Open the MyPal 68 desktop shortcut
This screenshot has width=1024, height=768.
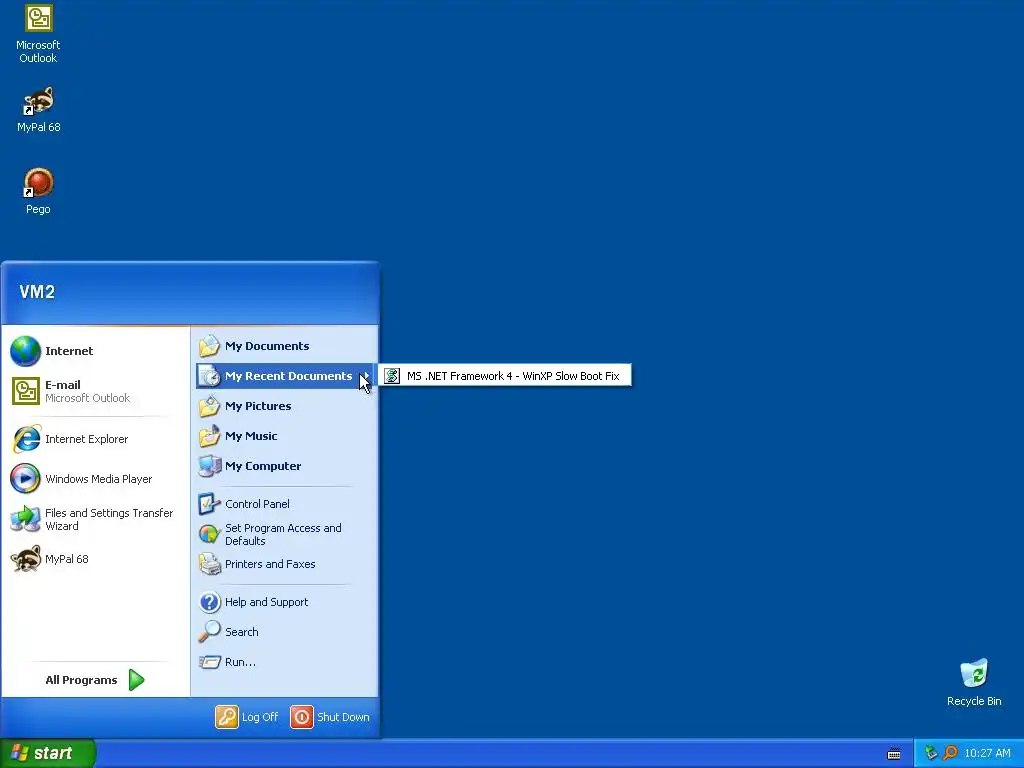tap(39, 110)
